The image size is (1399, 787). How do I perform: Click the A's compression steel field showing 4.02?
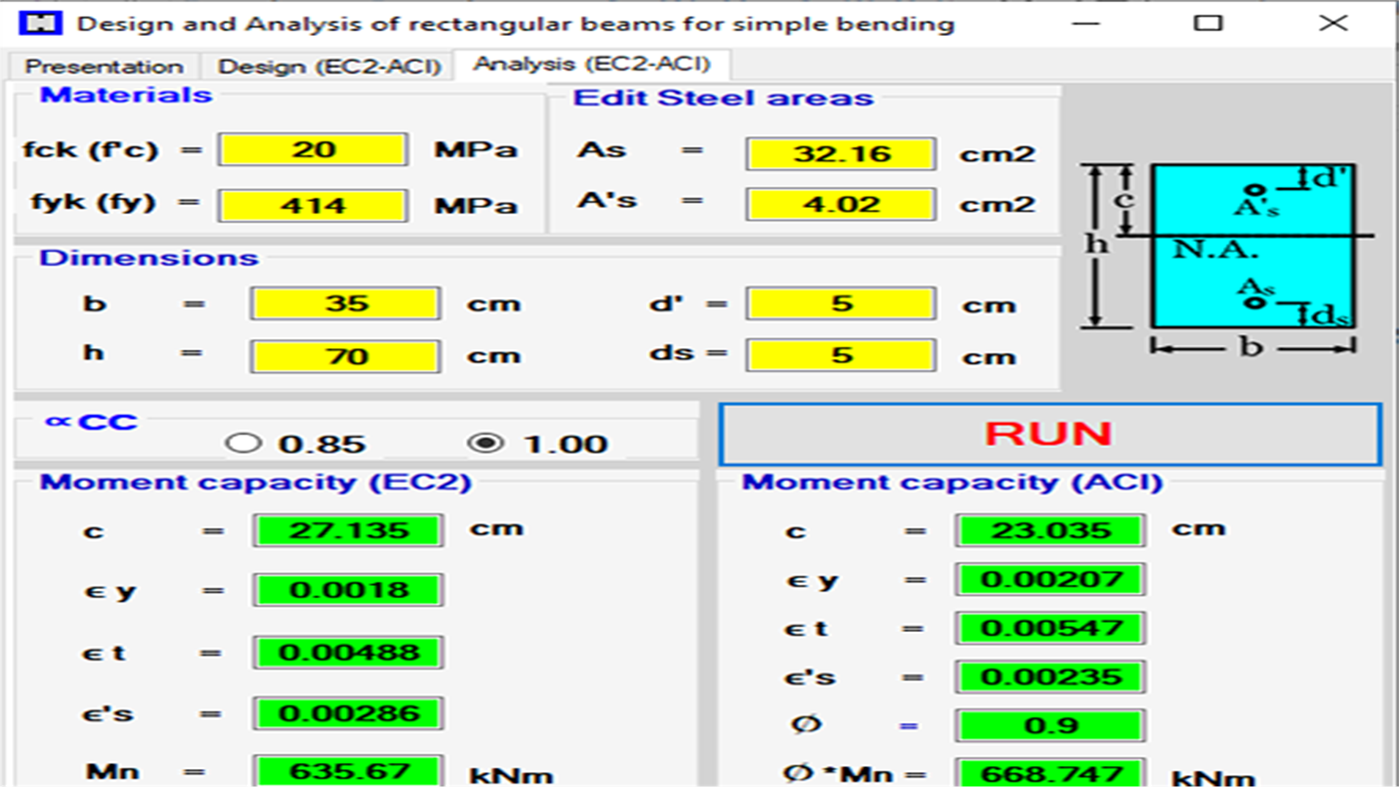point(840,204)
